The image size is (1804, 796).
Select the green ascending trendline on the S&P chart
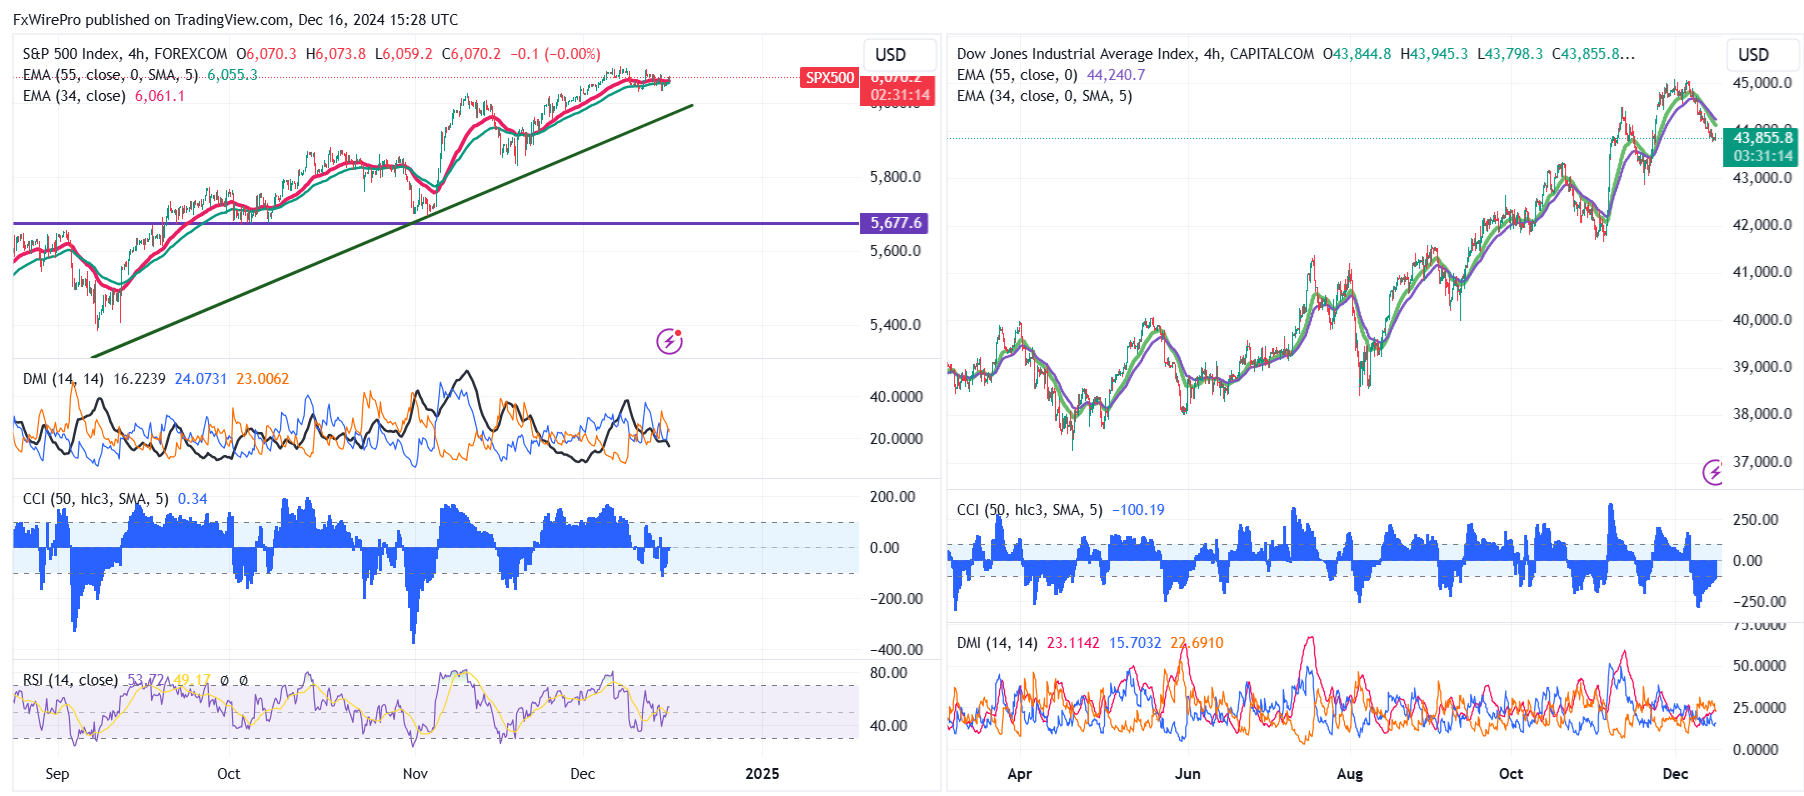click(390, 231)
